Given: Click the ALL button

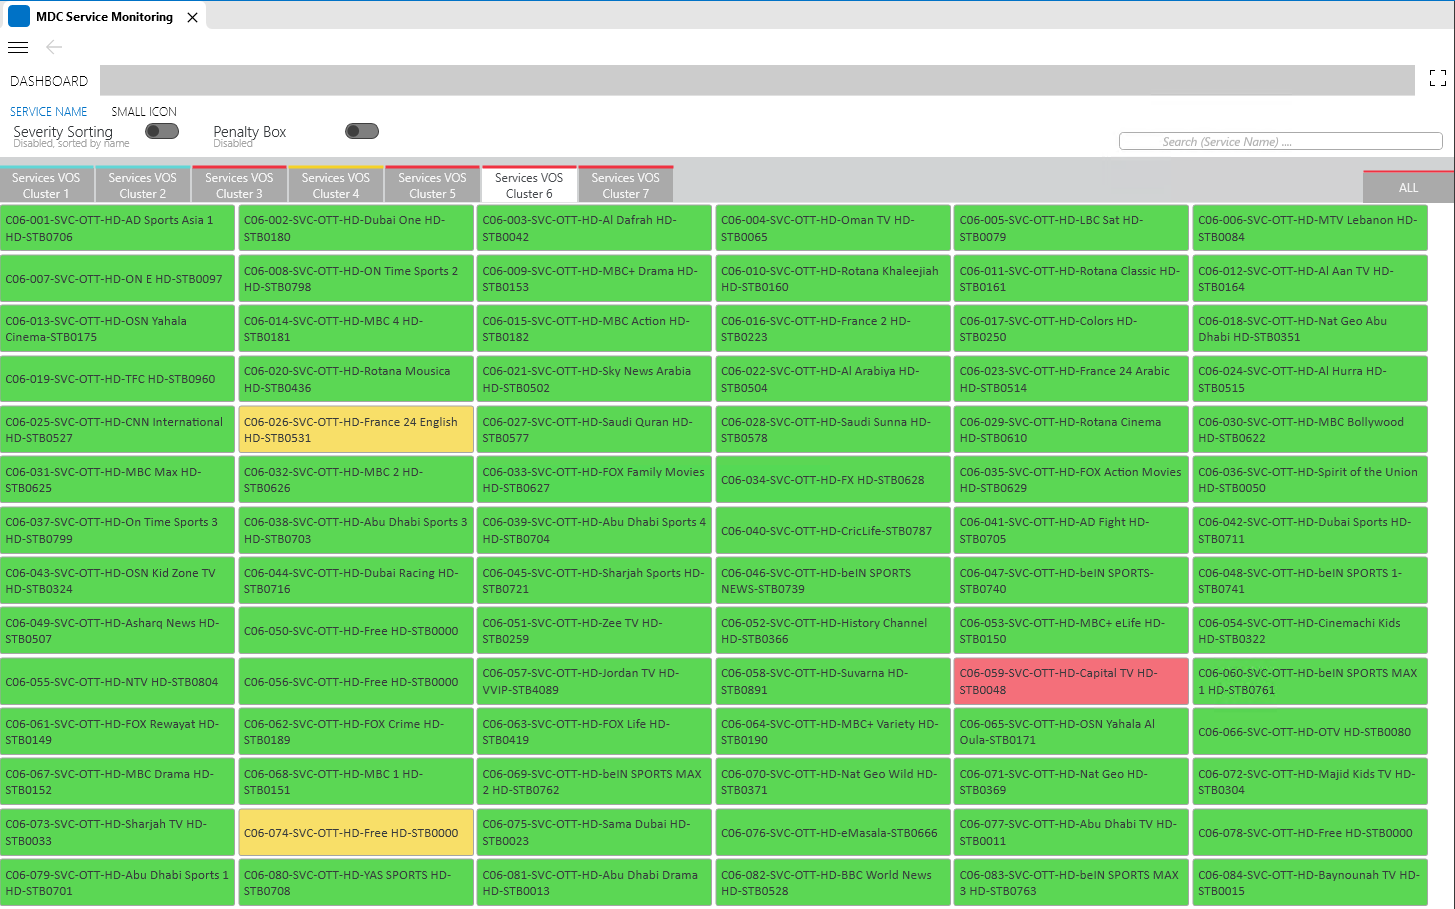Looking at the screenshot, I should coord(1408,187).
